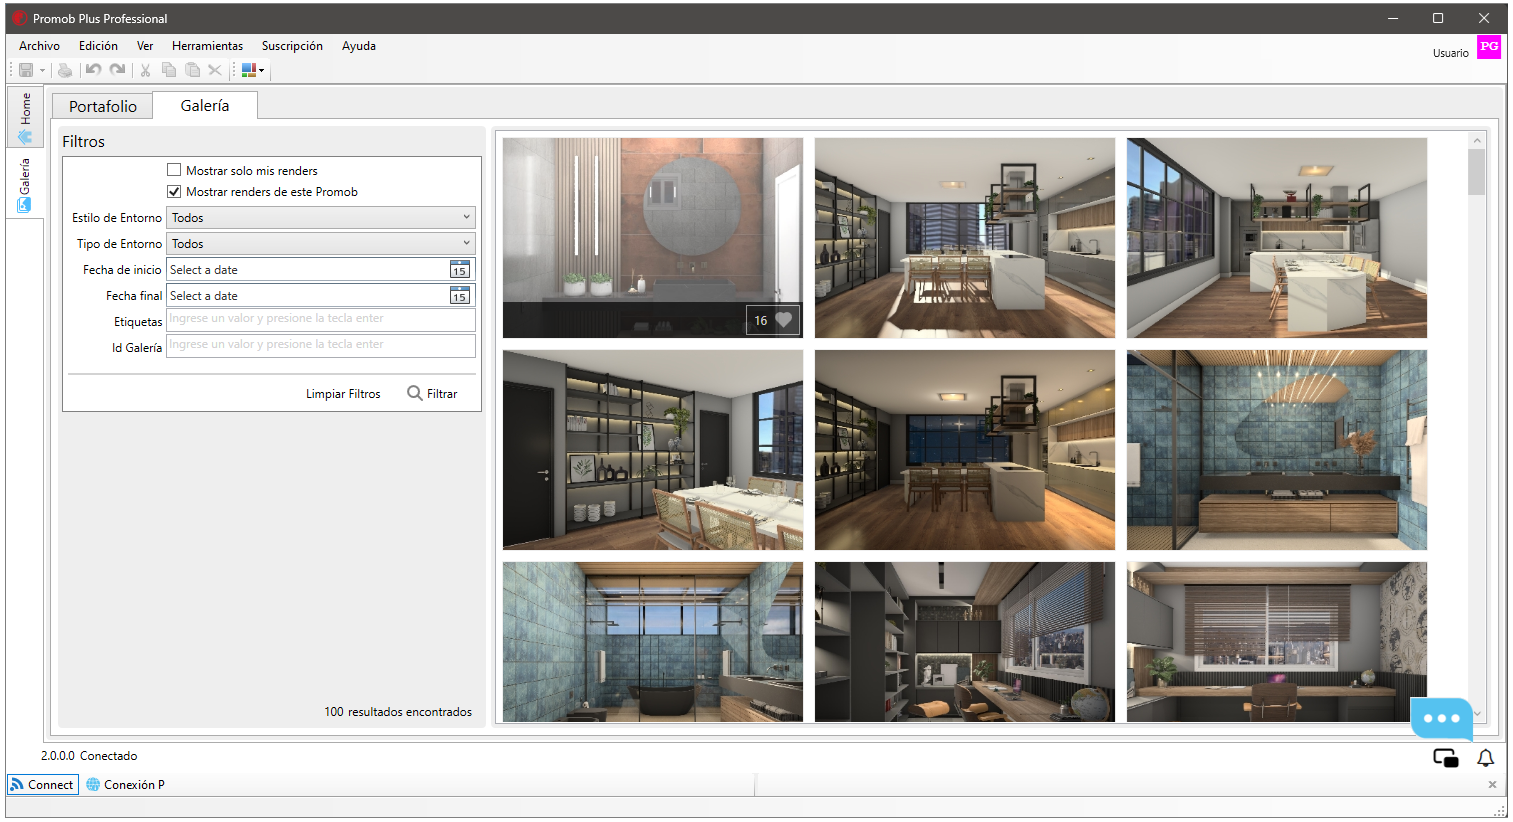Open the Fecha final calendar icon

pos(459,296)
